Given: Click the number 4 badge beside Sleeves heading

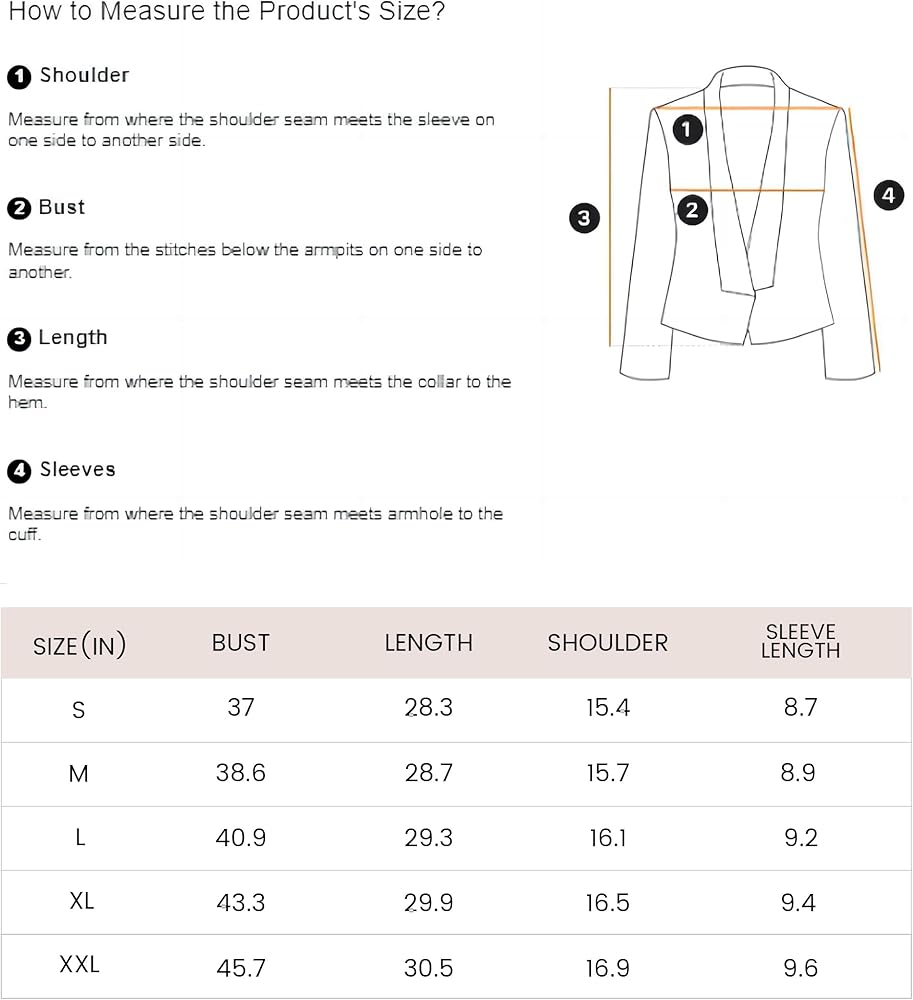Looking at the screenshot, I should click(19, 472).
